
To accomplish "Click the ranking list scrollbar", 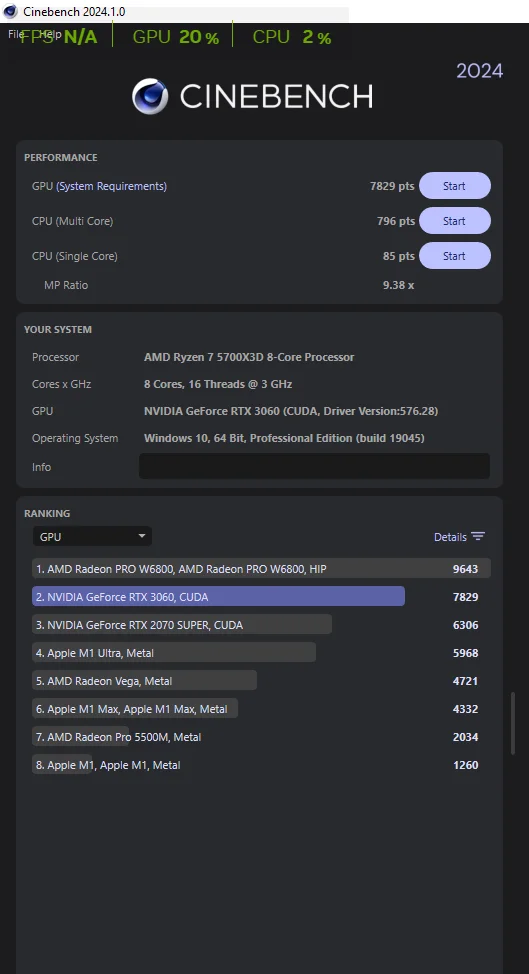I will (x=513, y=724).
